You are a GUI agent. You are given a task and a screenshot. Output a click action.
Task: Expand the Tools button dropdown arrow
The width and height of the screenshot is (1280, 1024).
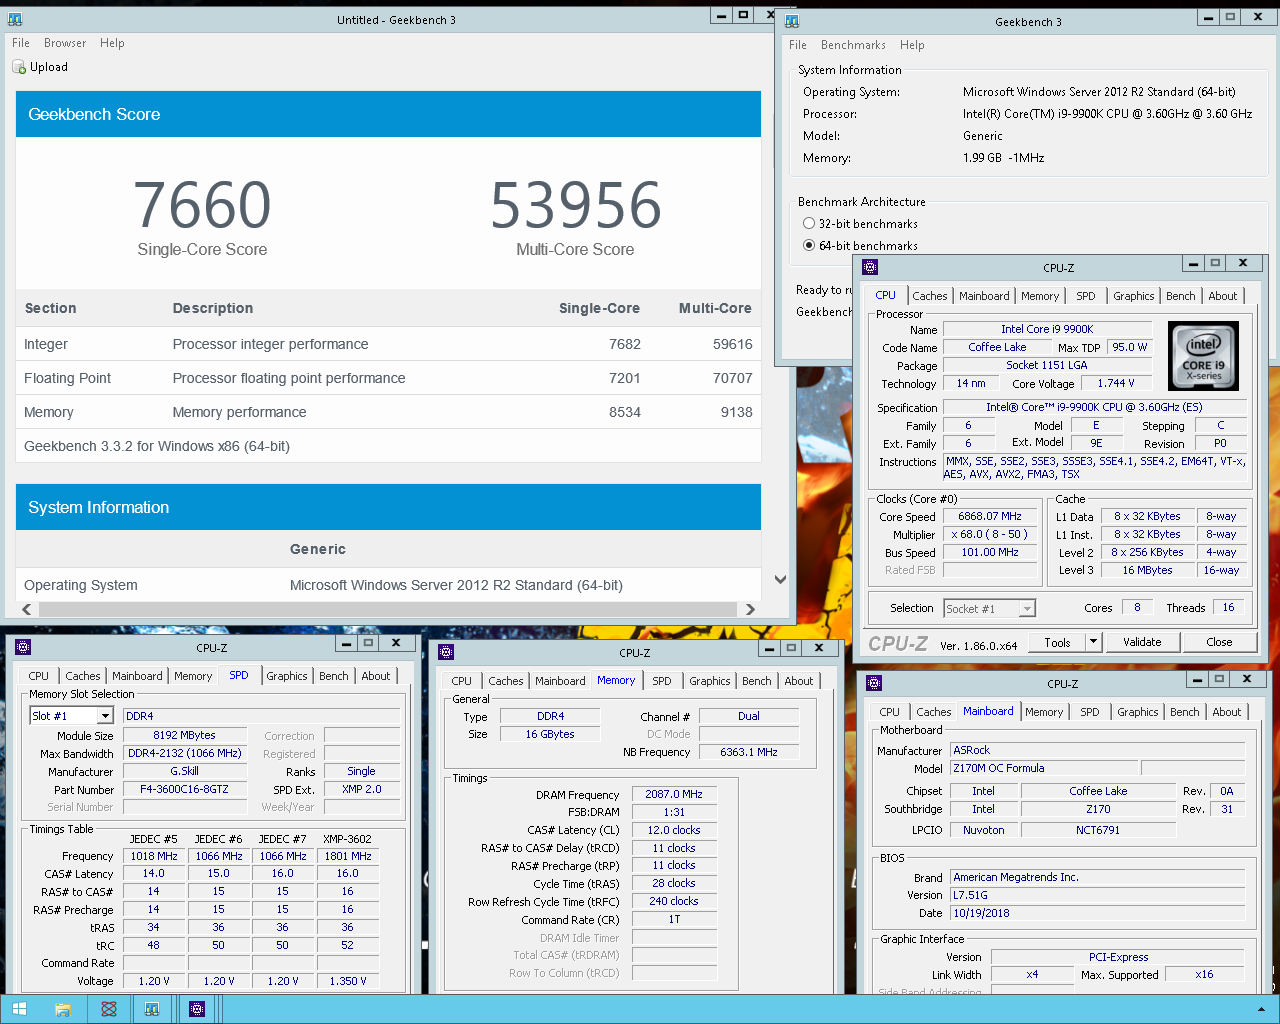1093,642
